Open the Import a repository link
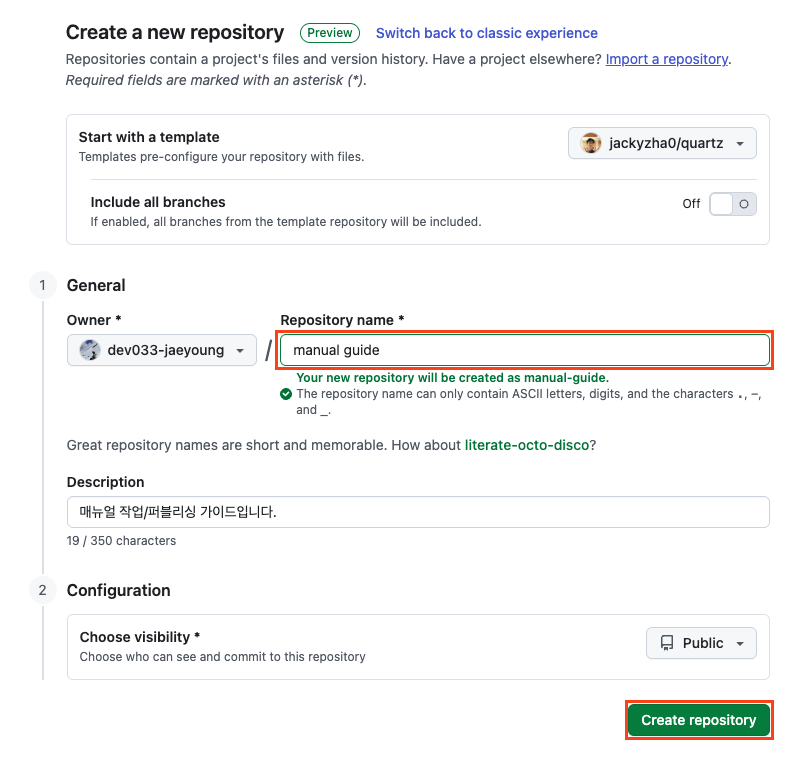Image resolution: width=812 pixels, height=764 pixels. (667, 59)
